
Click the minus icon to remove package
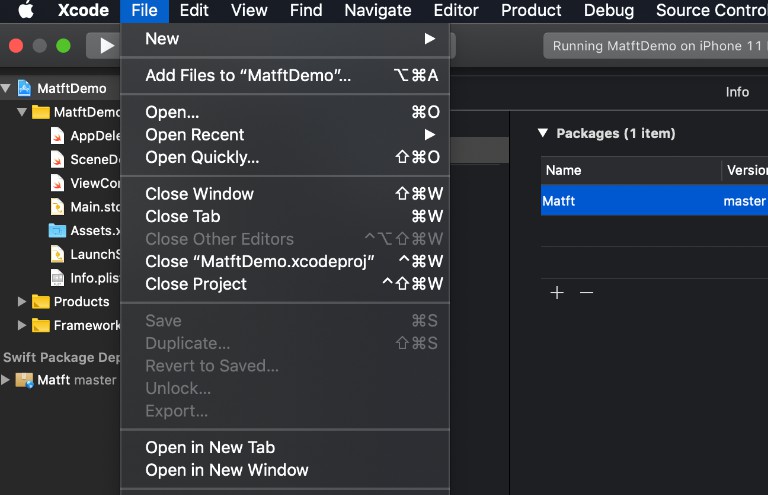[587, 292]
